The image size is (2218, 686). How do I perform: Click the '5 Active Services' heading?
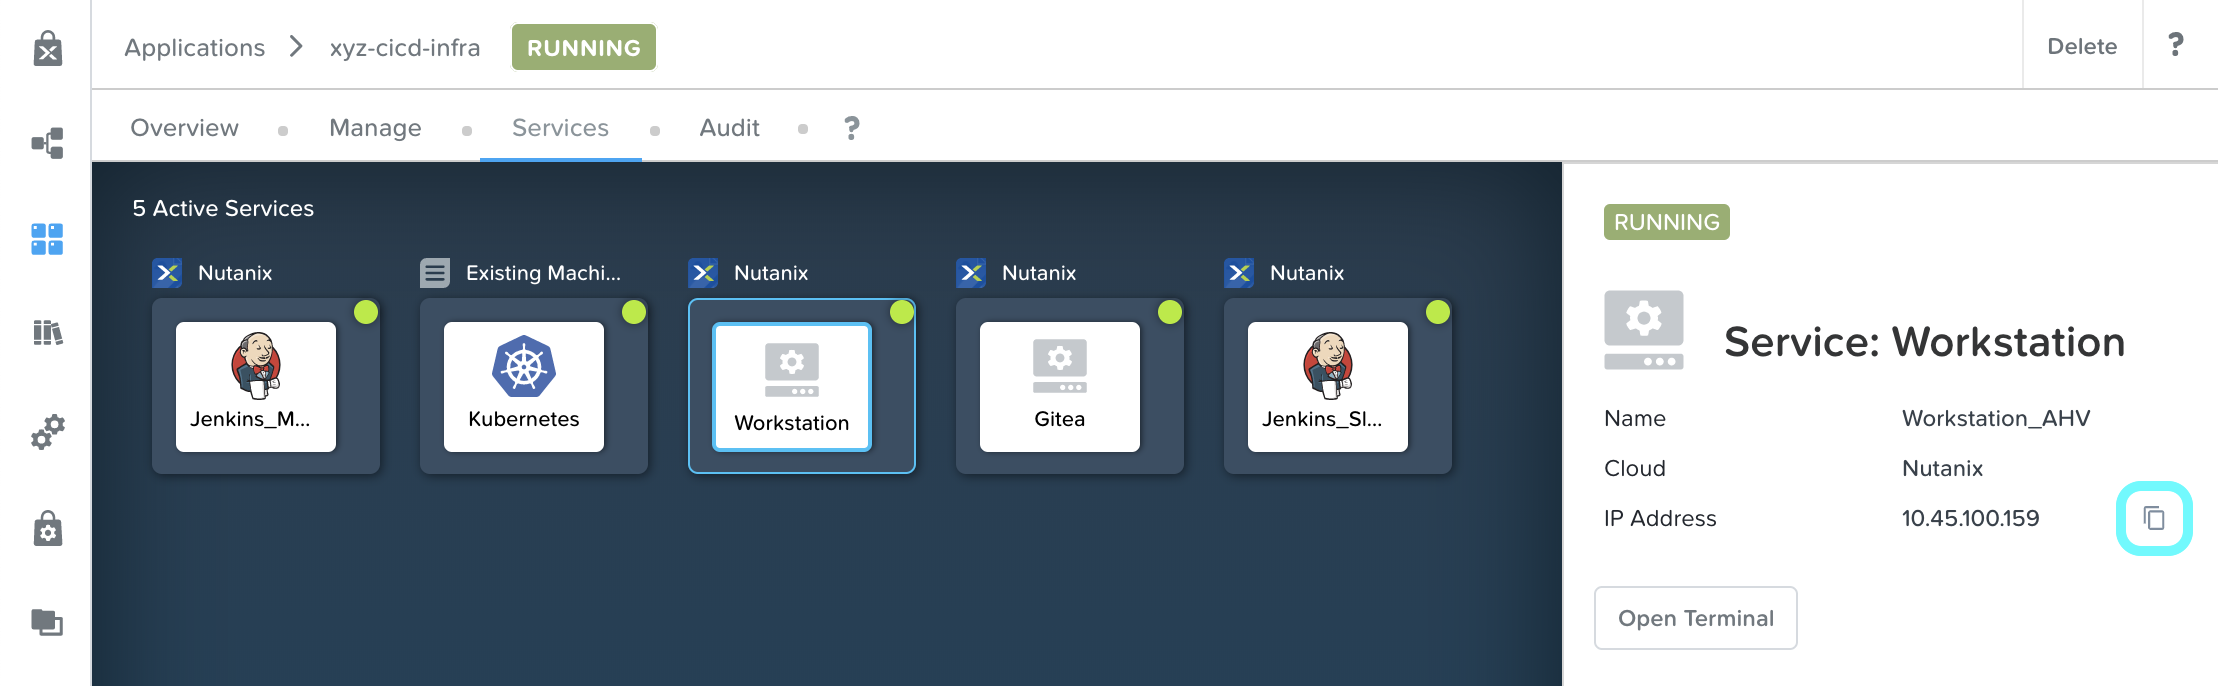click(x=223, y=208)
